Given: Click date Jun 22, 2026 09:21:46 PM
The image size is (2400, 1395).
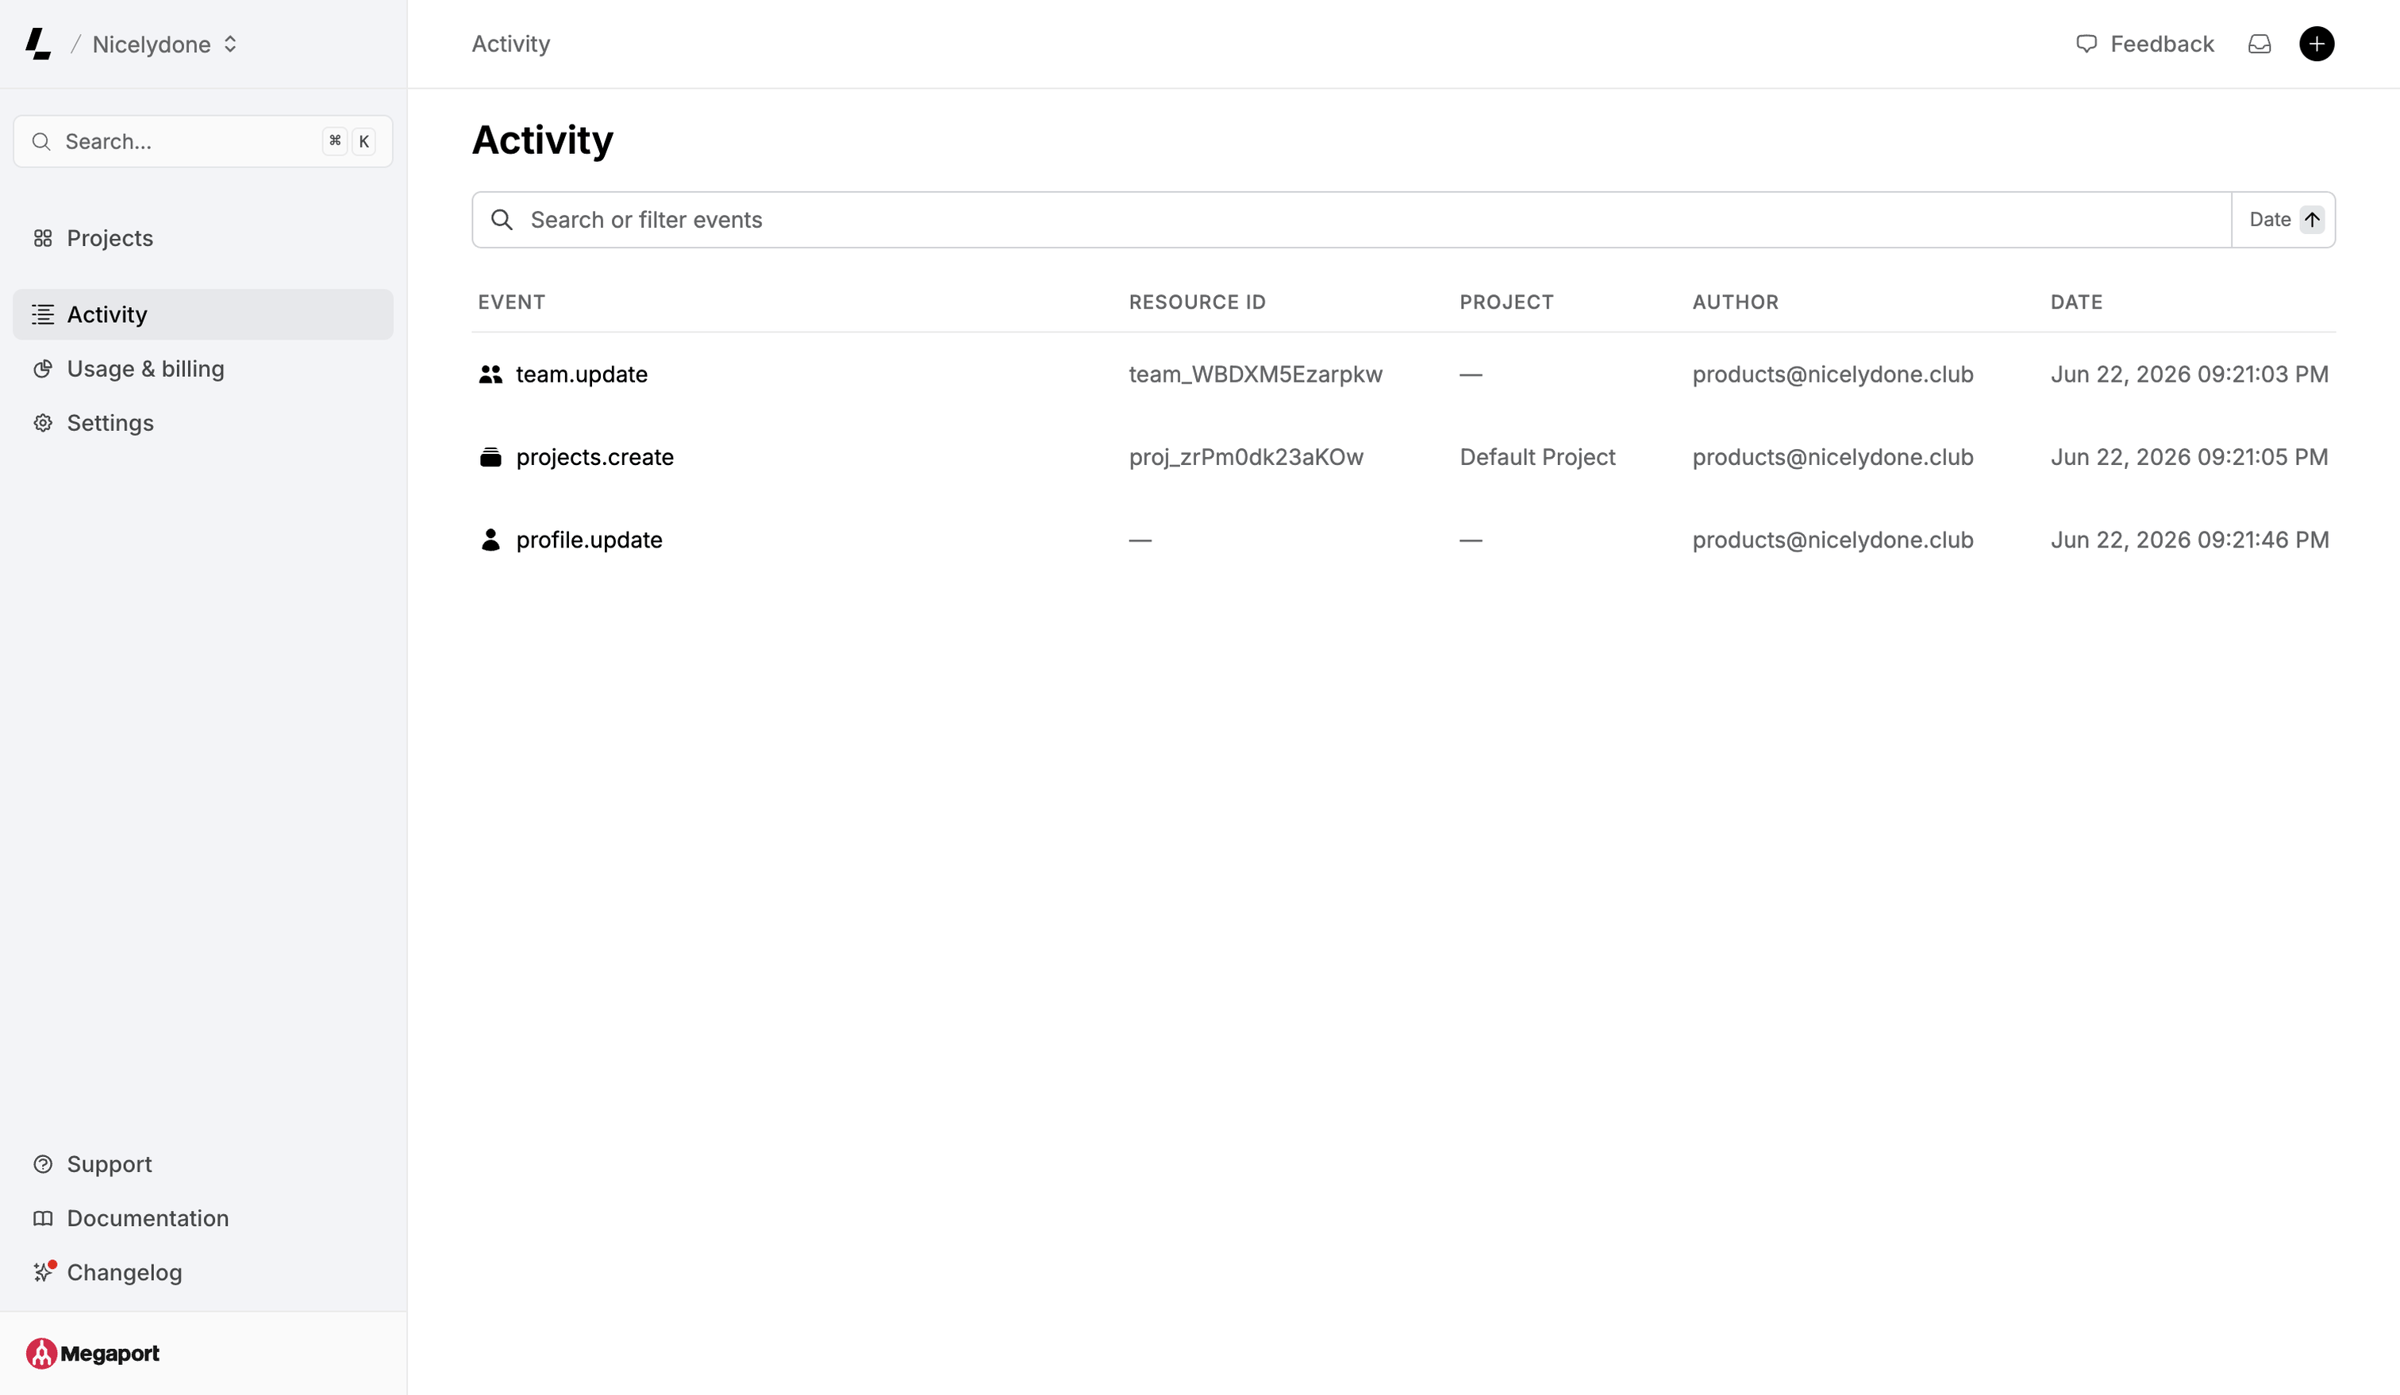Looking at the screenshot, I should pyautogui.click(x=2189, y=540).
